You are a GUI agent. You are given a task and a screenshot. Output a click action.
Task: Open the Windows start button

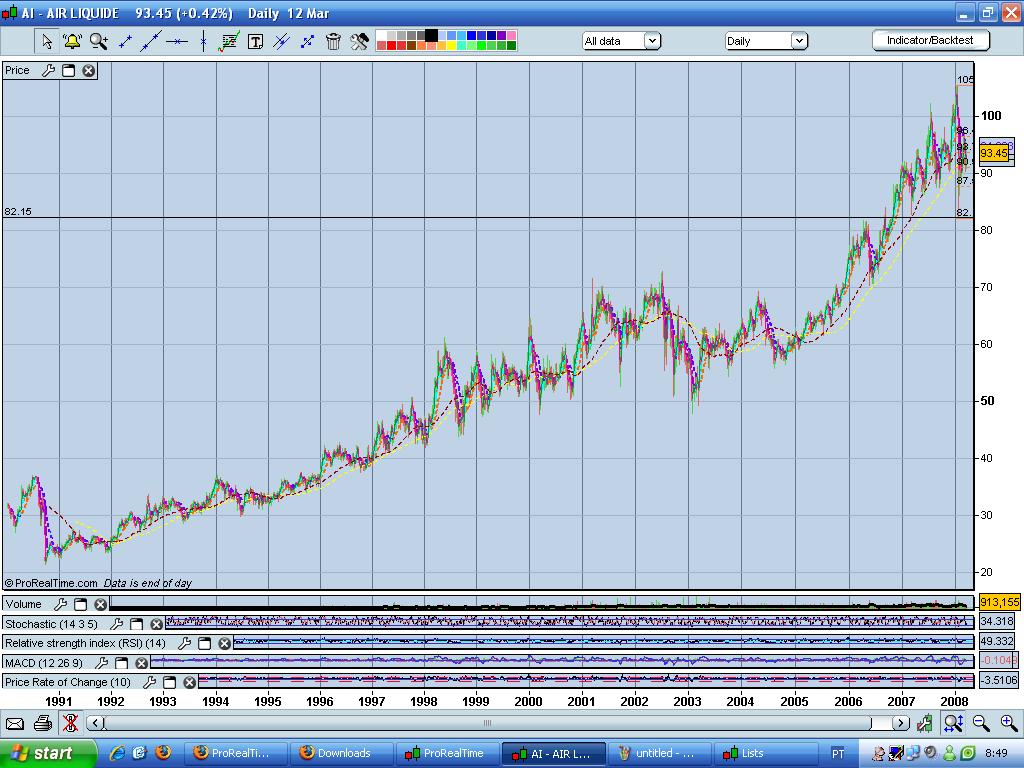pos(47,754)
